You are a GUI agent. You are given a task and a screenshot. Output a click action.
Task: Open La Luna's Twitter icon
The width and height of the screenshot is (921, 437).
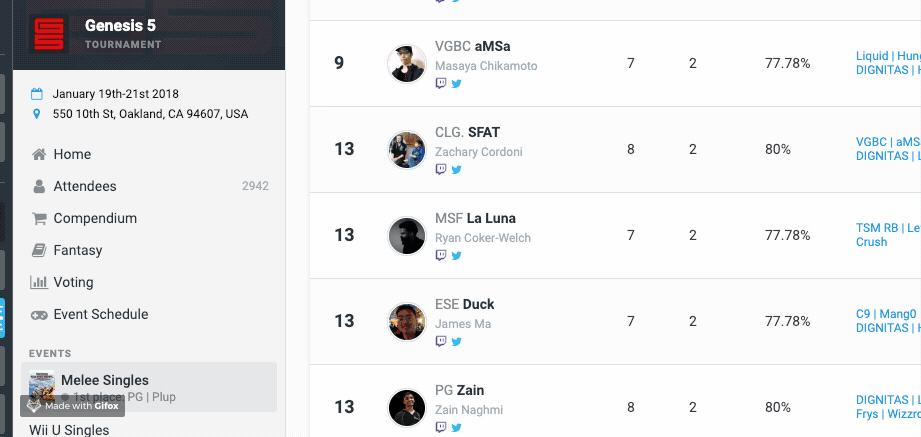tap(456, 256)
